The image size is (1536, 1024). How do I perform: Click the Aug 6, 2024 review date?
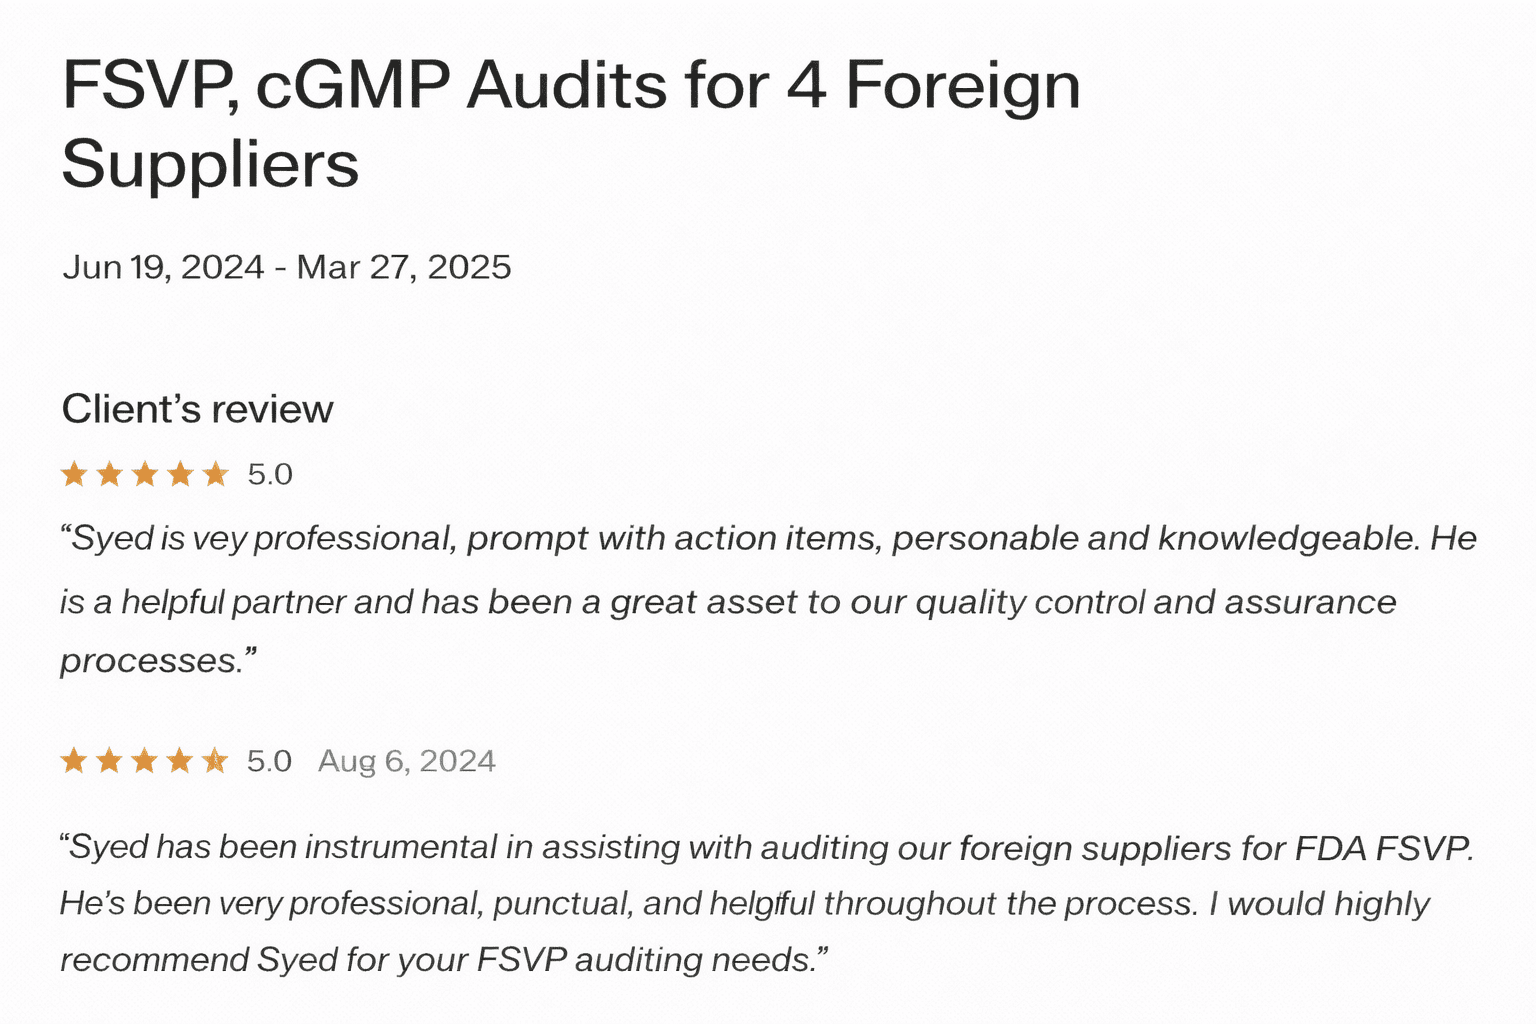(x=407, y=761)
